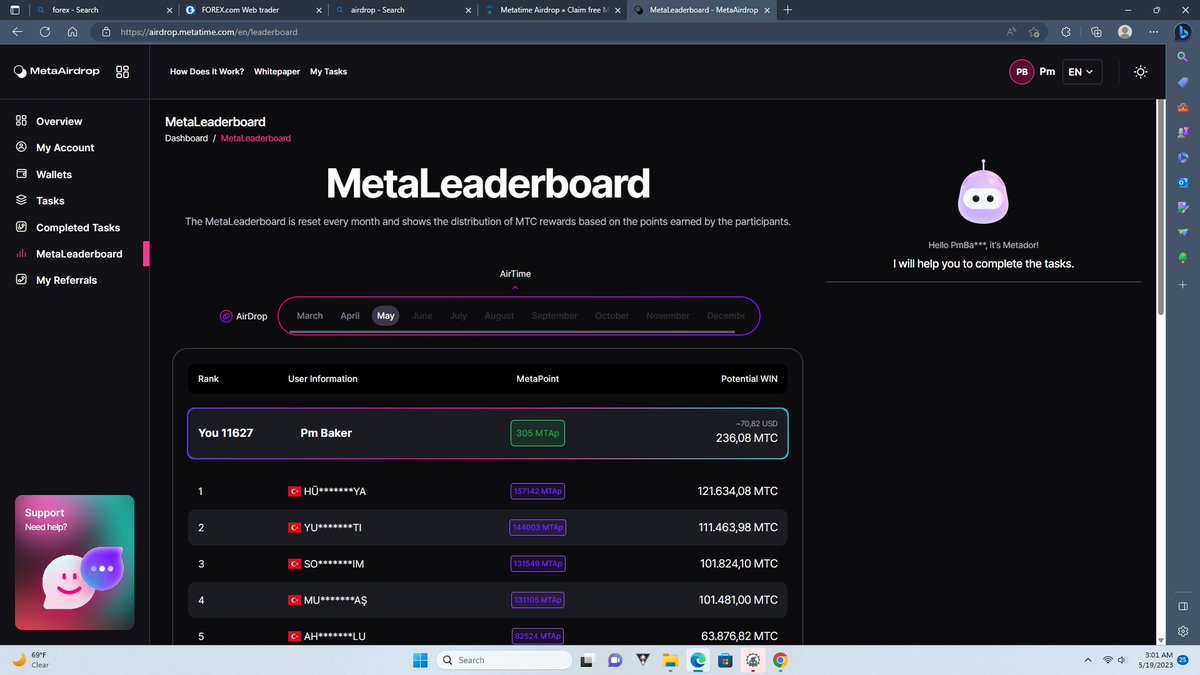1200x675 pixels.
Task: Click the Windows Start button
Action: pos(420,660)
